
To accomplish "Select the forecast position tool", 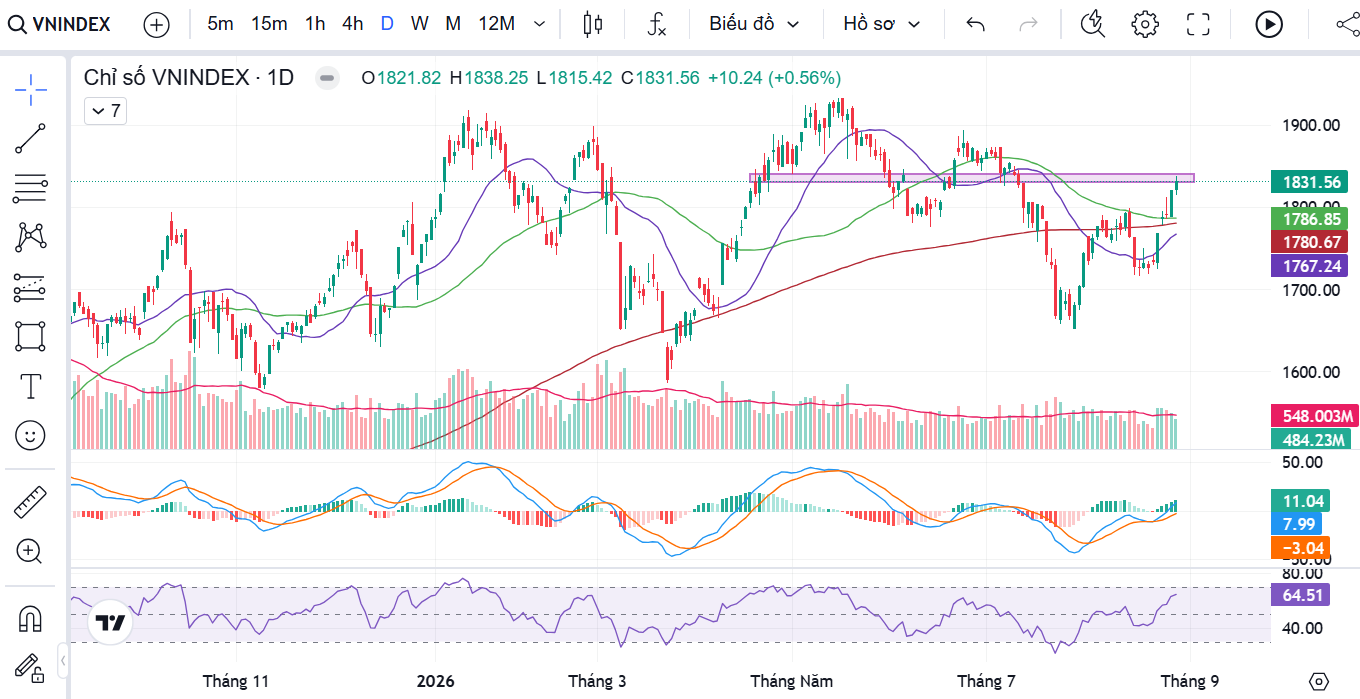I will click(x=31, y=287).
